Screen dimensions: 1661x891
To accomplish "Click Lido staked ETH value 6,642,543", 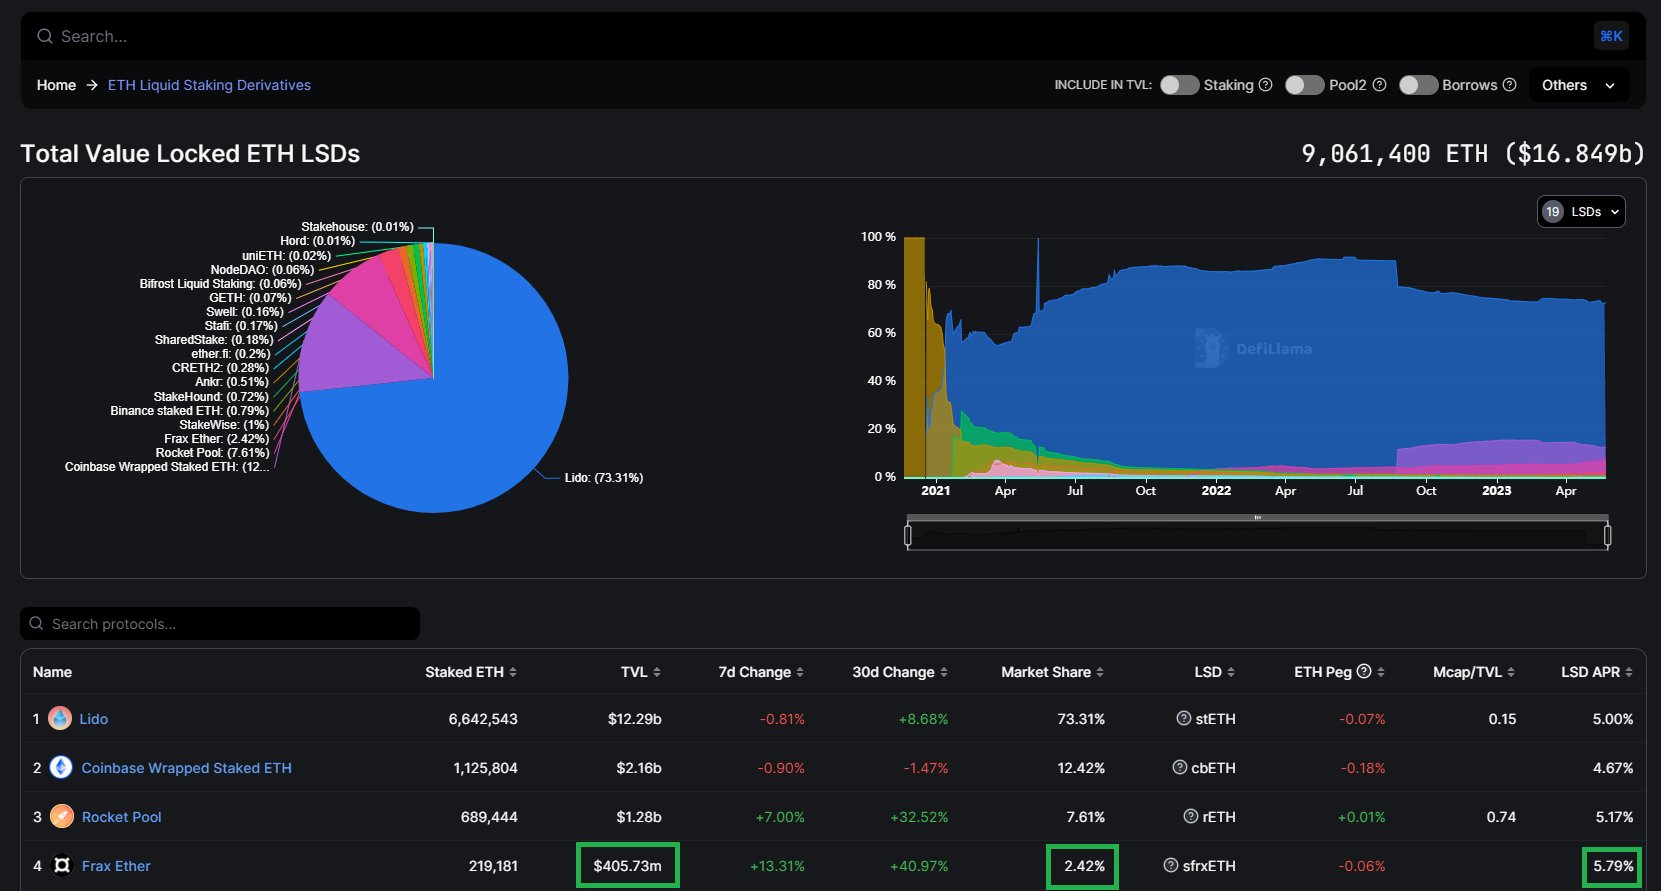I will pos(483,718).
